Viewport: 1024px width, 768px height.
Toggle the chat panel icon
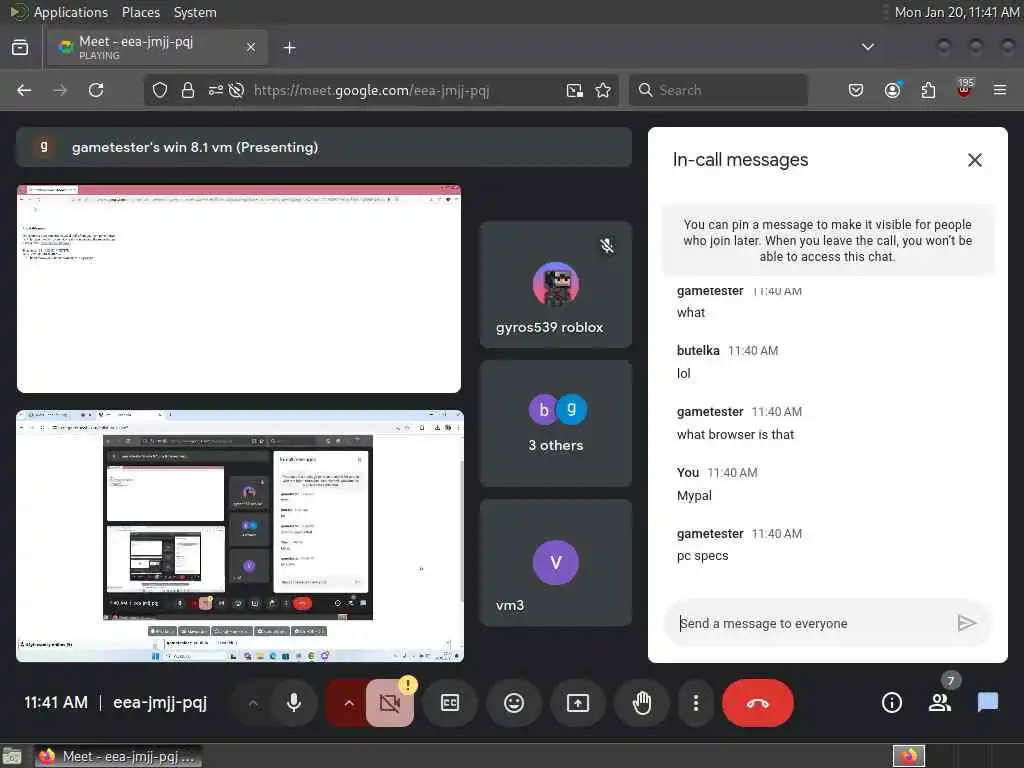pyautogui.click(x=987, y=703)
